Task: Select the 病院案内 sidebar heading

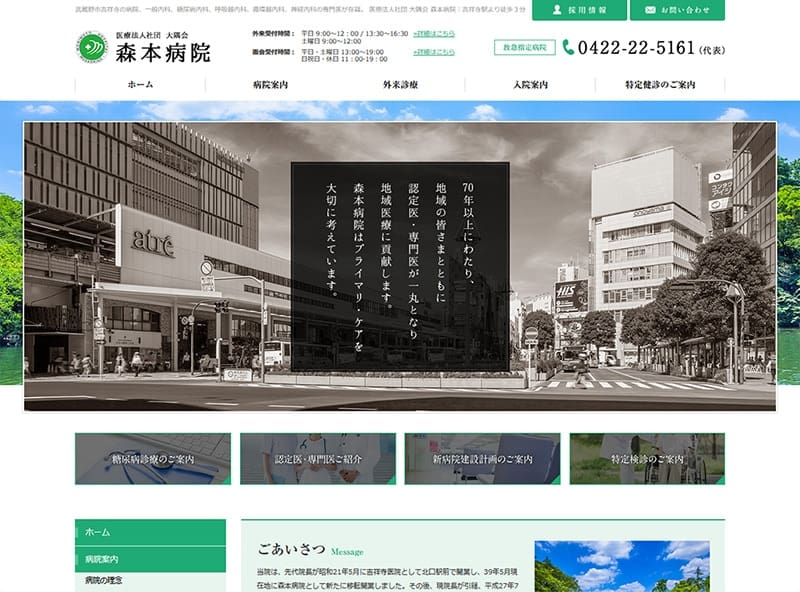Action: [151, 559]
